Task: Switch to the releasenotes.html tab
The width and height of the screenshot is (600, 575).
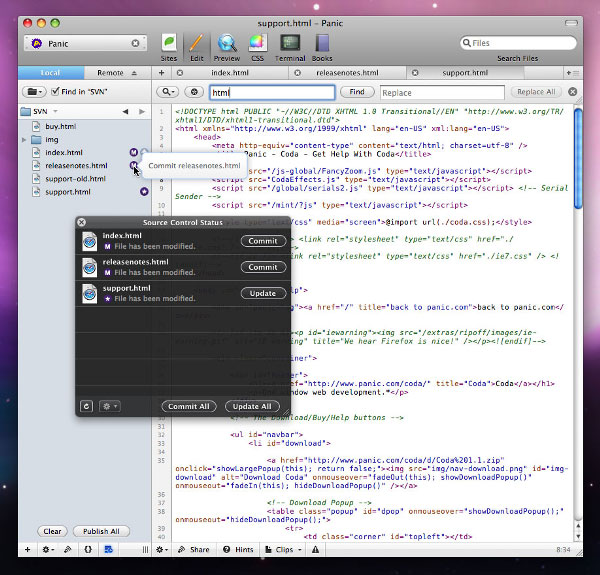Action: [x=347, y=73]
